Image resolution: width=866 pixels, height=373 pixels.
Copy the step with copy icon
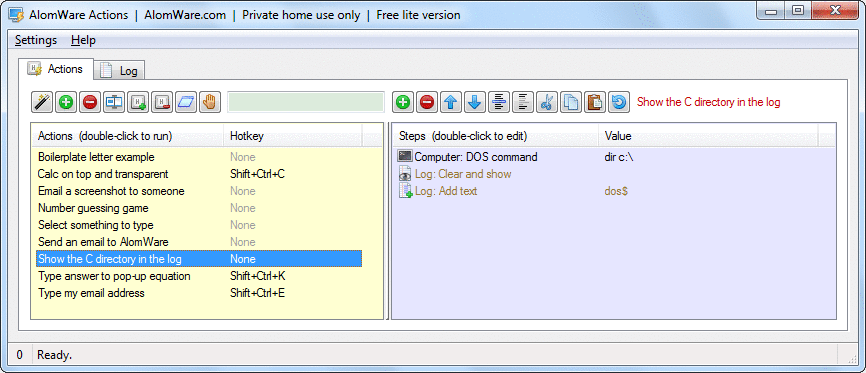point(571,102)
